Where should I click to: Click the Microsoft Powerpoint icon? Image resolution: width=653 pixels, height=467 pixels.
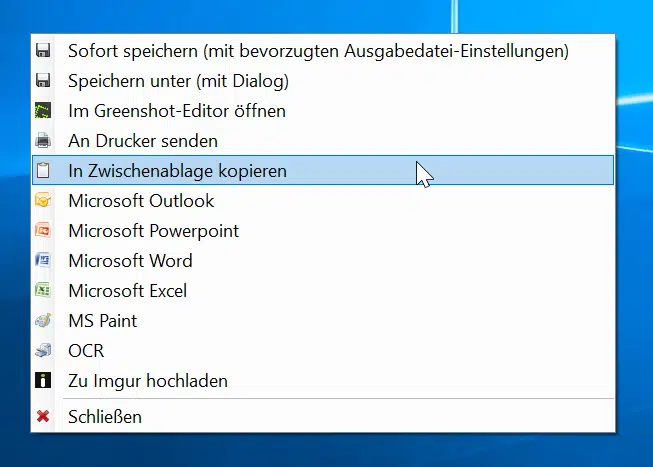(43, 231)
